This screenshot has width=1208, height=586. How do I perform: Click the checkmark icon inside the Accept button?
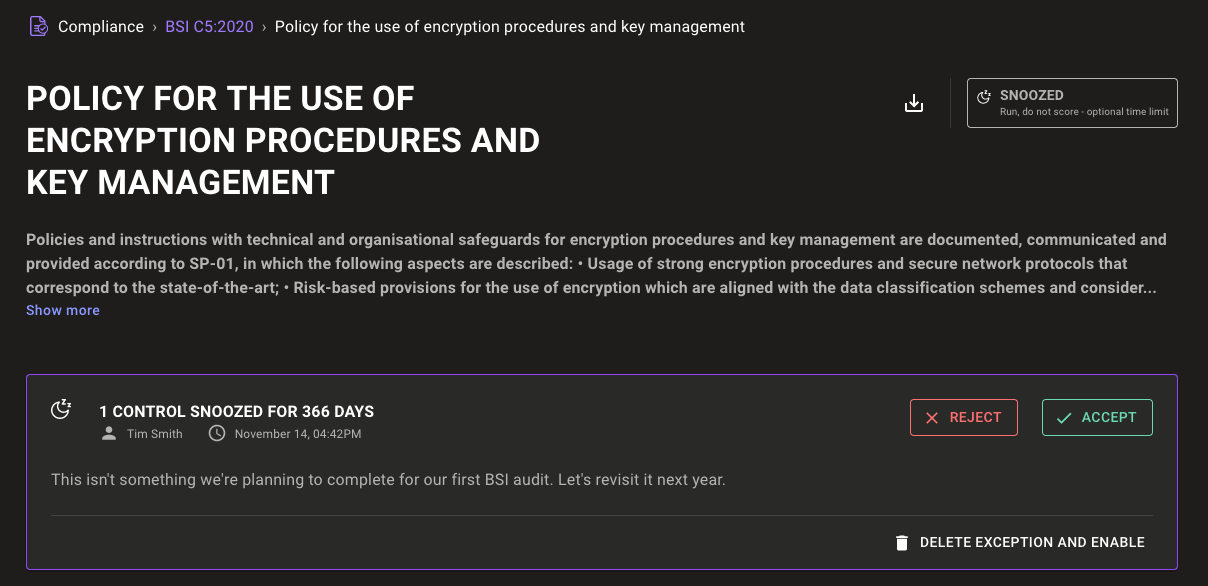coord(1064,417)
